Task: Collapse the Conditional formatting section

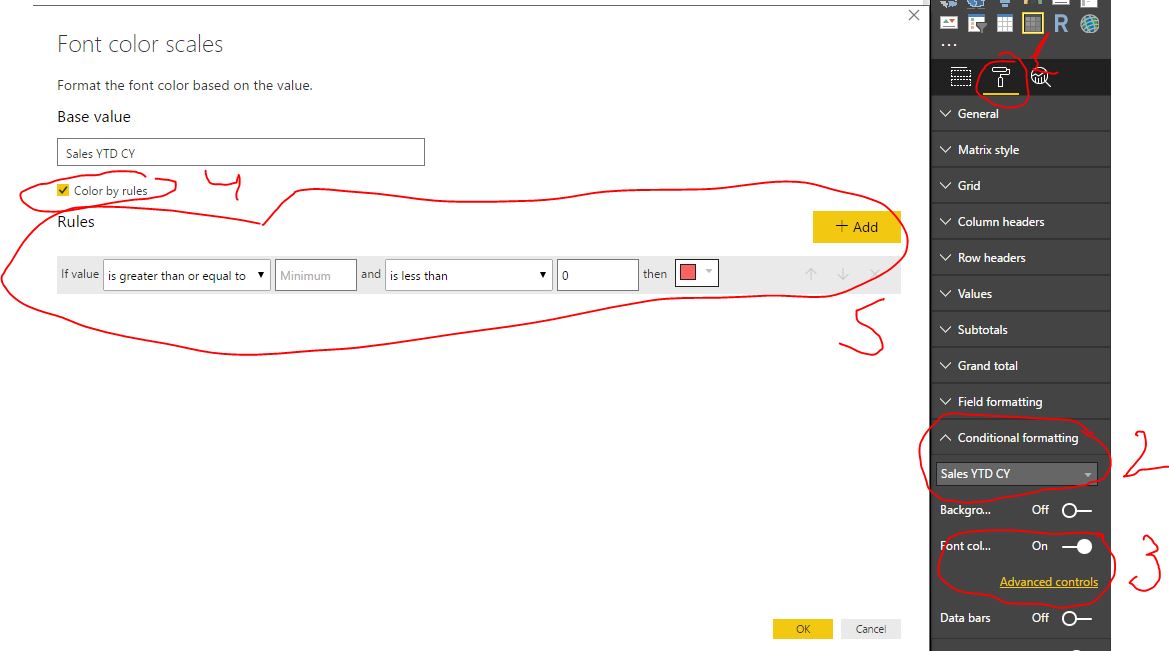Action: 1020,437
